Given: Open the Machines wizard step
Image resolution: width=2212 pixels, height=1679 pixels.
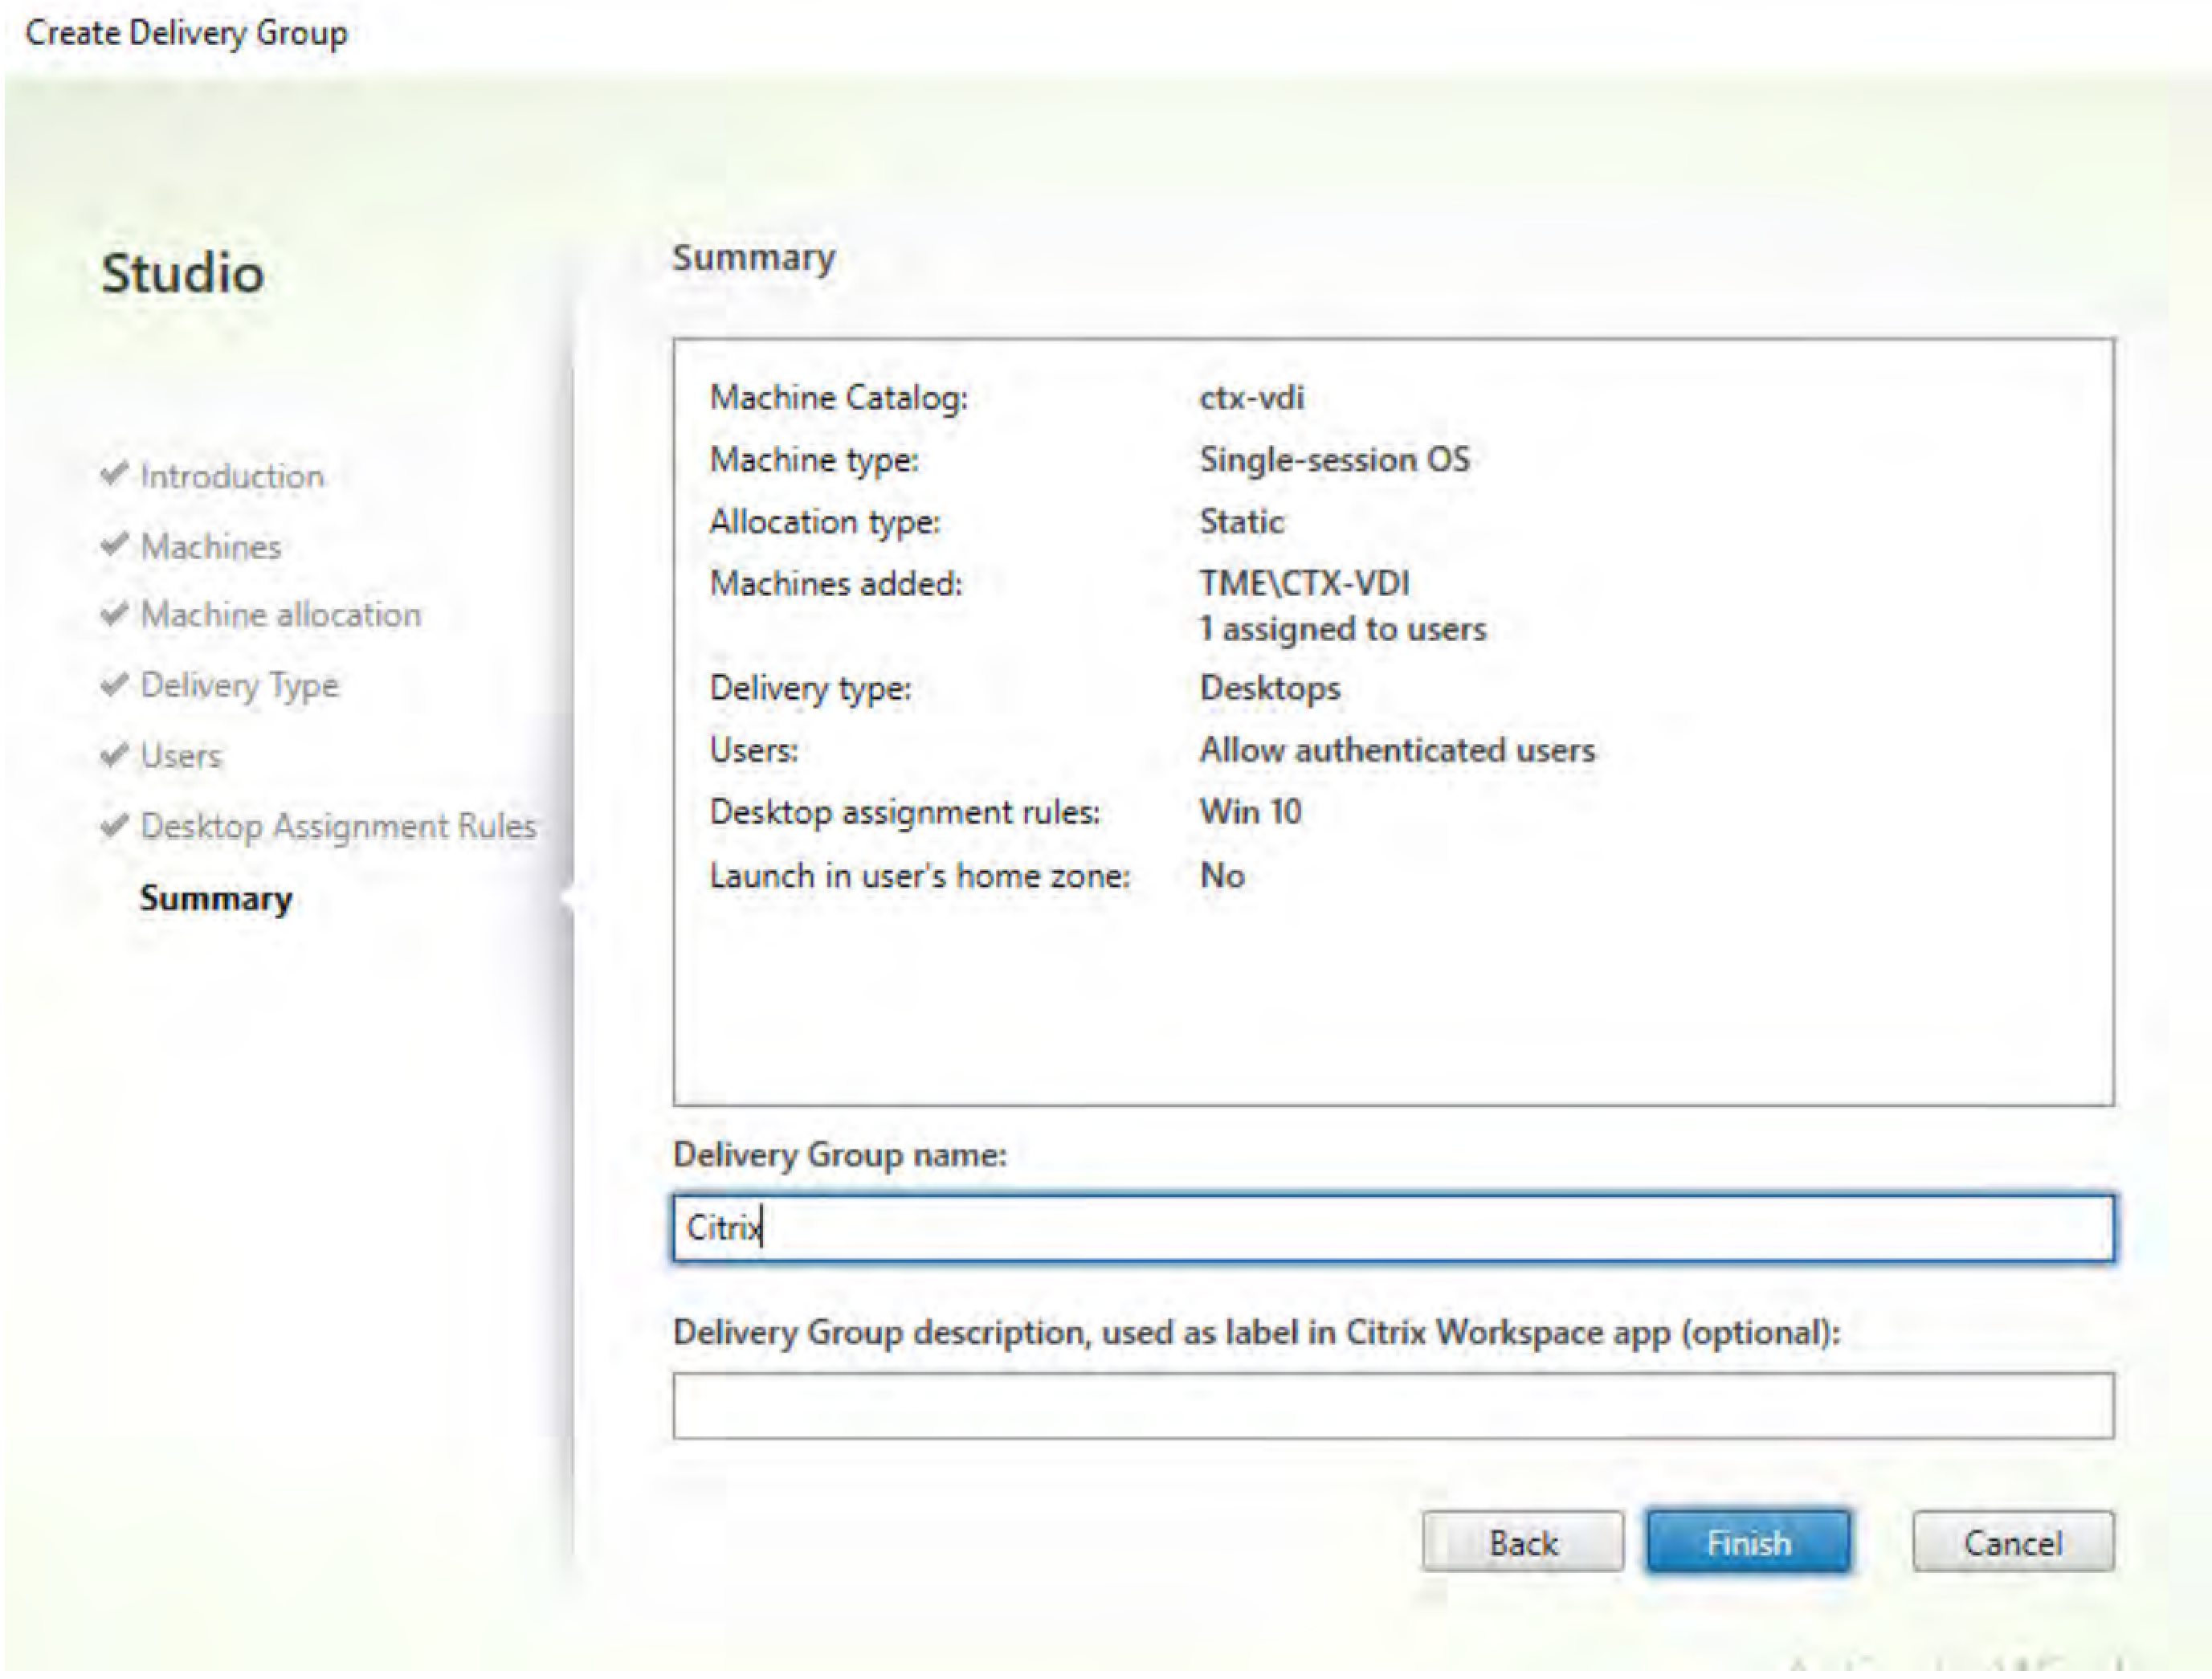Looking at the screenshot, I should (212, 546).
